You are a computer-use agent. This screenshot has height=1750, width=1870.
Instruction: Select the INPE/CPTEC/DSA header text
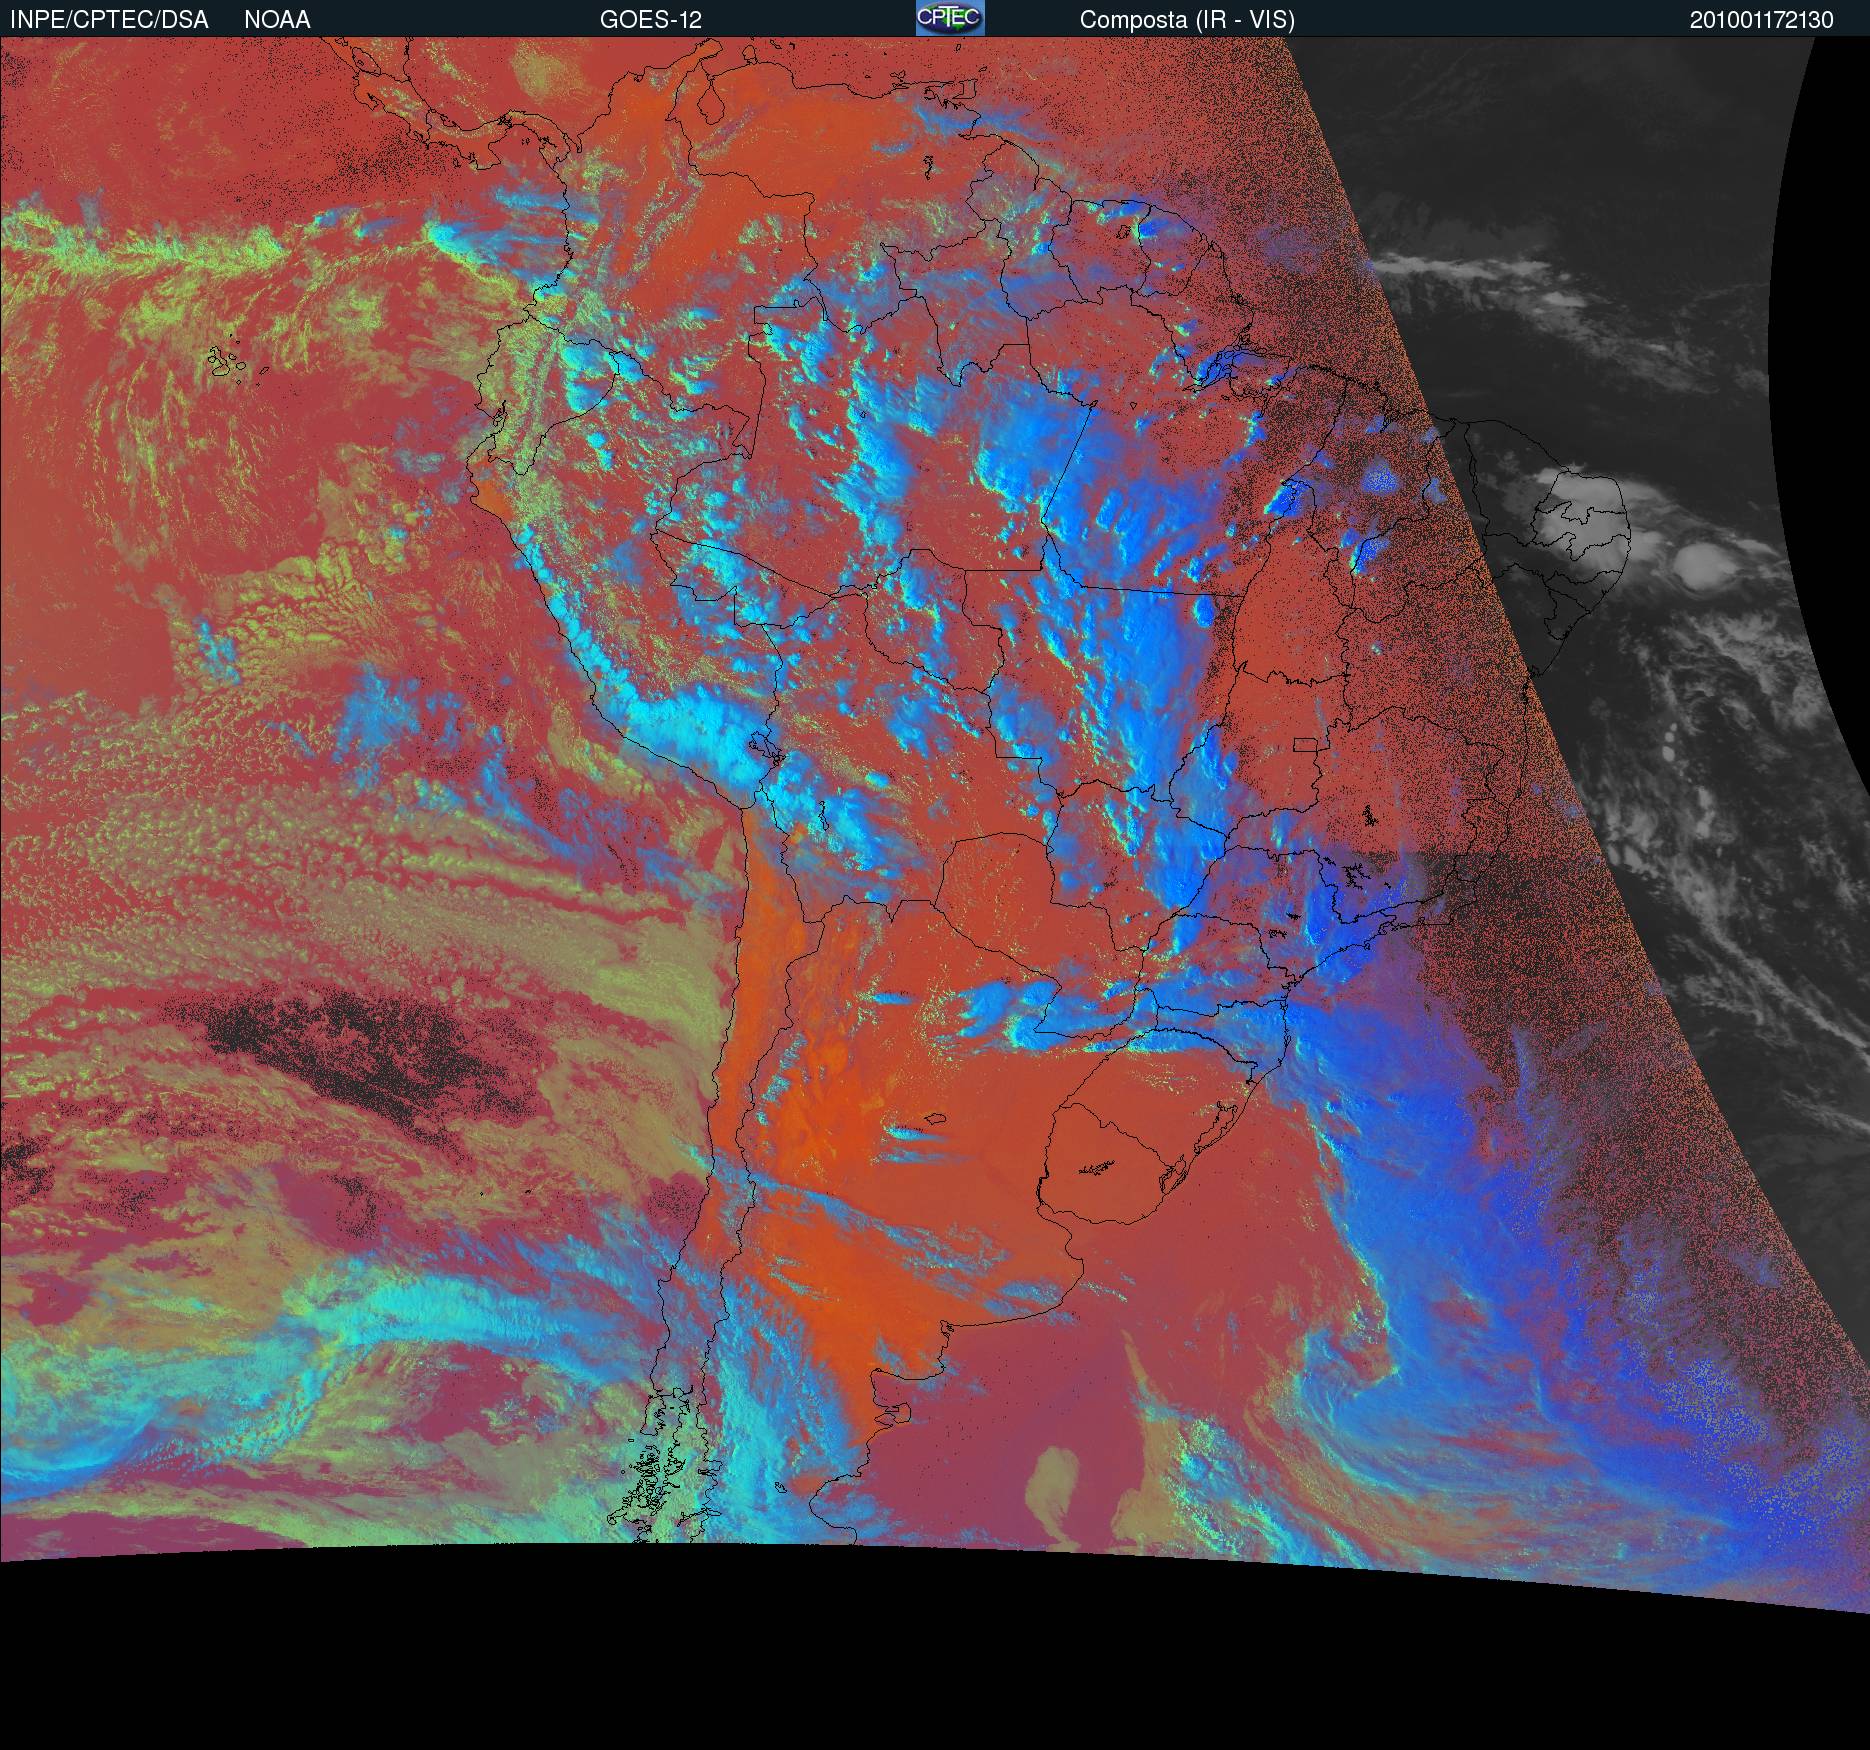[x=109, y=20]
